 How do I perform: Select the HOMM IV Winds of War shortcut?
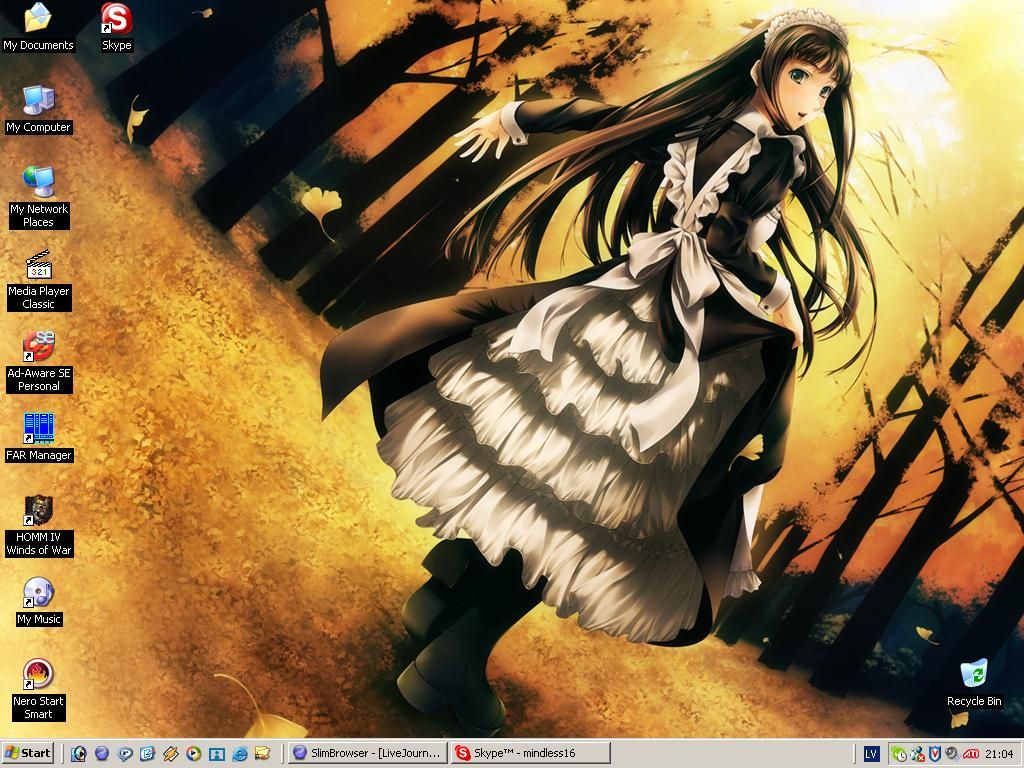click(39, 526)
